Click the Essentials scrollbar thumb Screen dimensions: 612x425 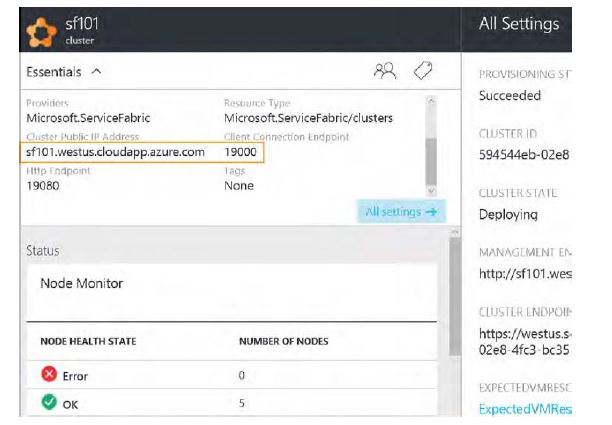click(x=431, y=161)
